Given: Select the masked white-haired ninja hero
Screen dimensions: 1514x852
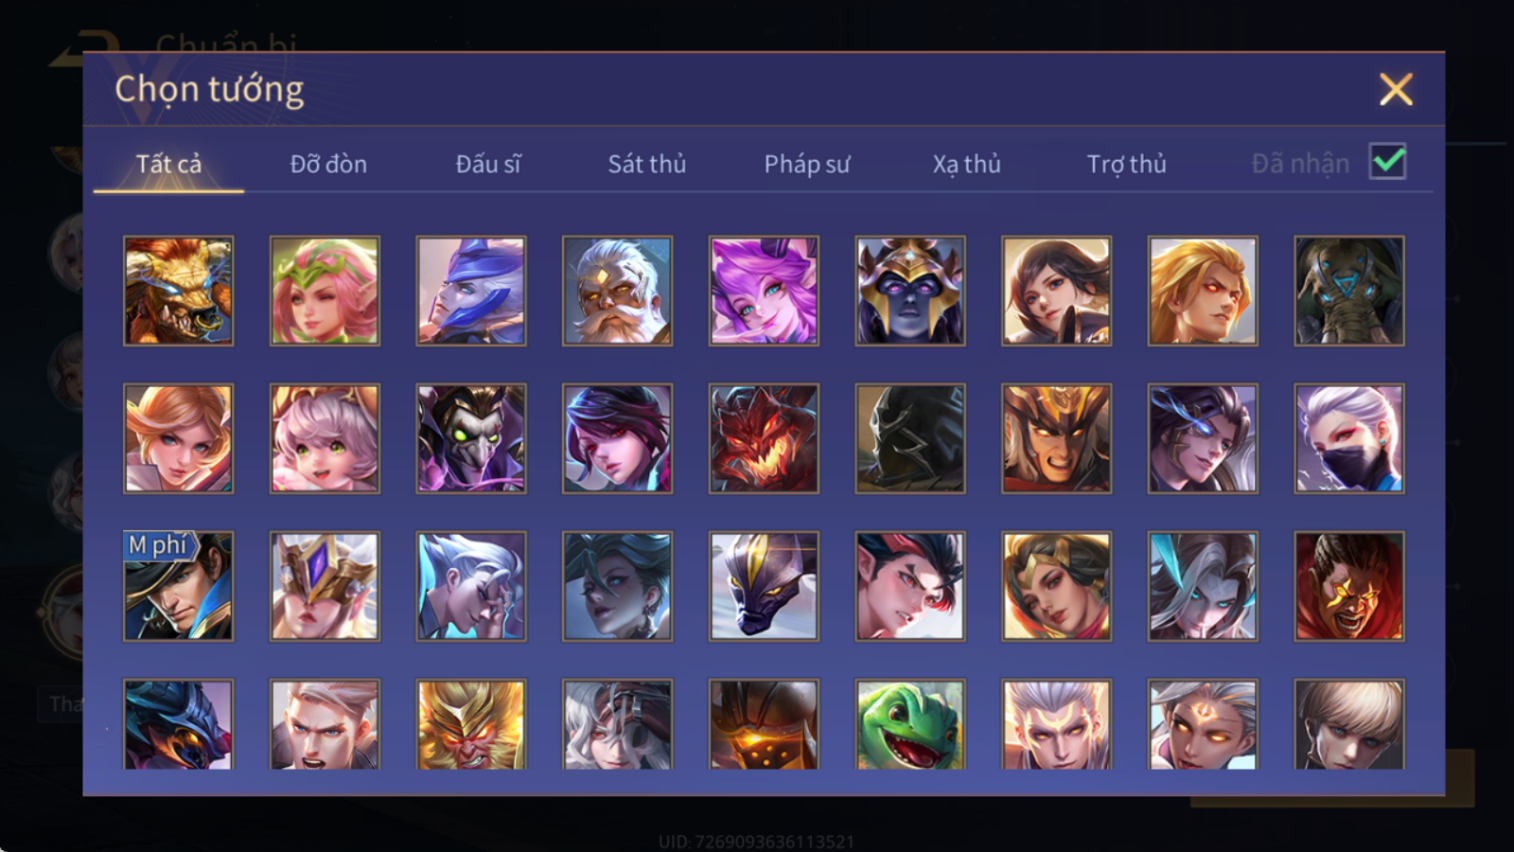Looking at the screenshot, I should 1349,438.
